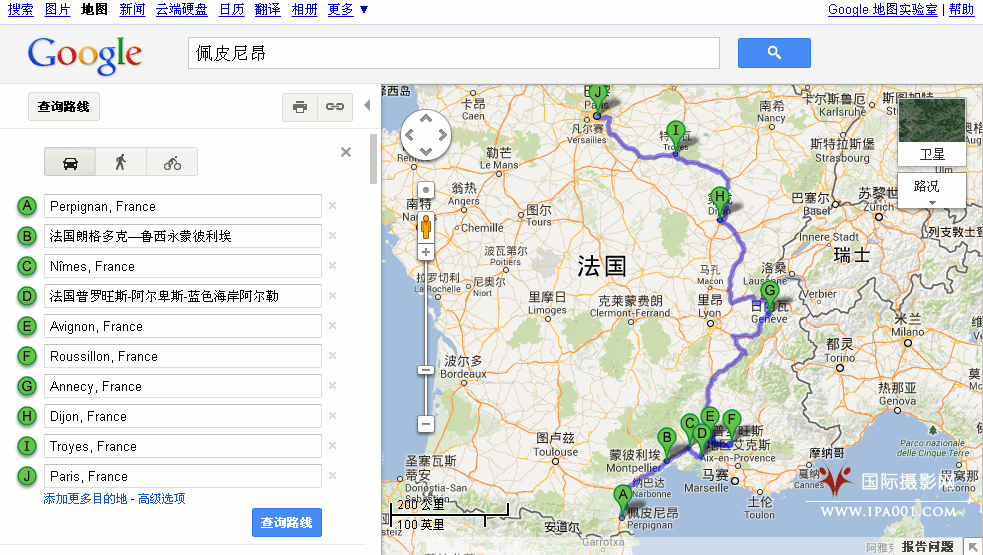The width and height of the screenshot is (983, 555).
Task: Click the zoom slider handle
Action: [426, 370]
